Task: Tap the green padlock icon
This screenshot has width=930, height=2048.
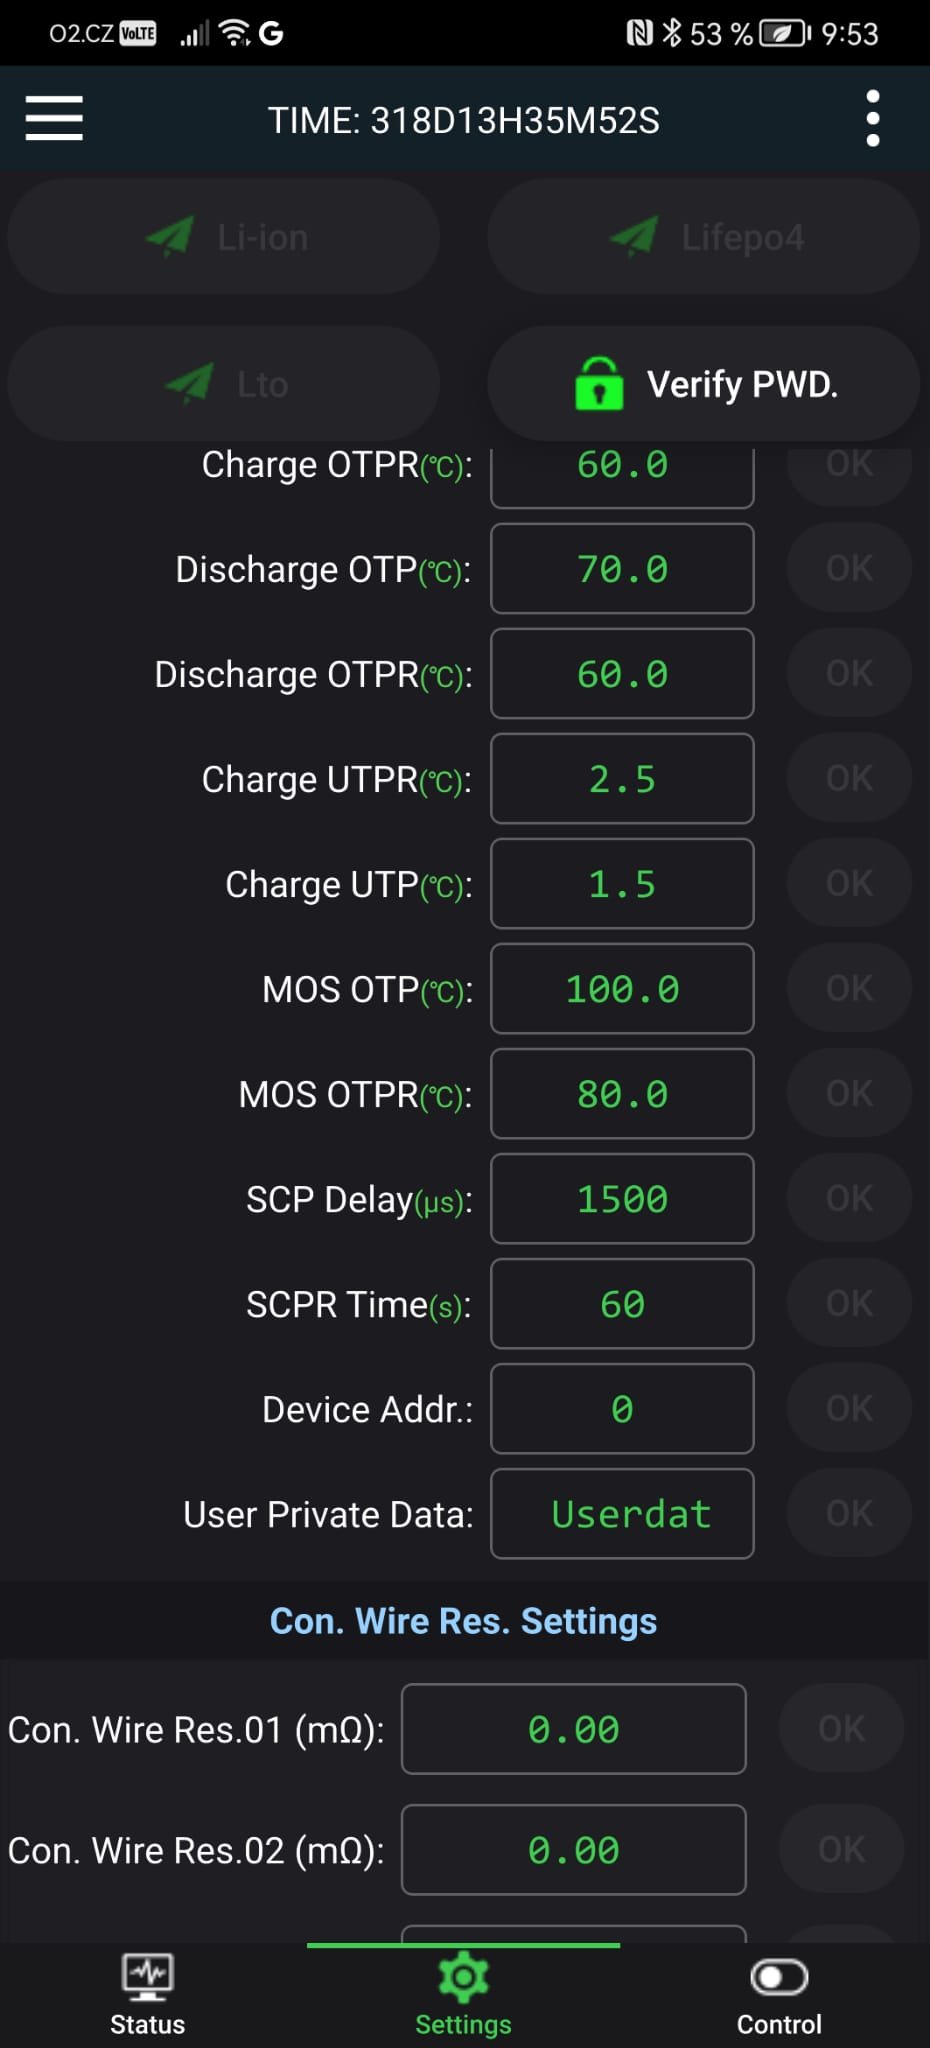Action: [x=599, y=384]
